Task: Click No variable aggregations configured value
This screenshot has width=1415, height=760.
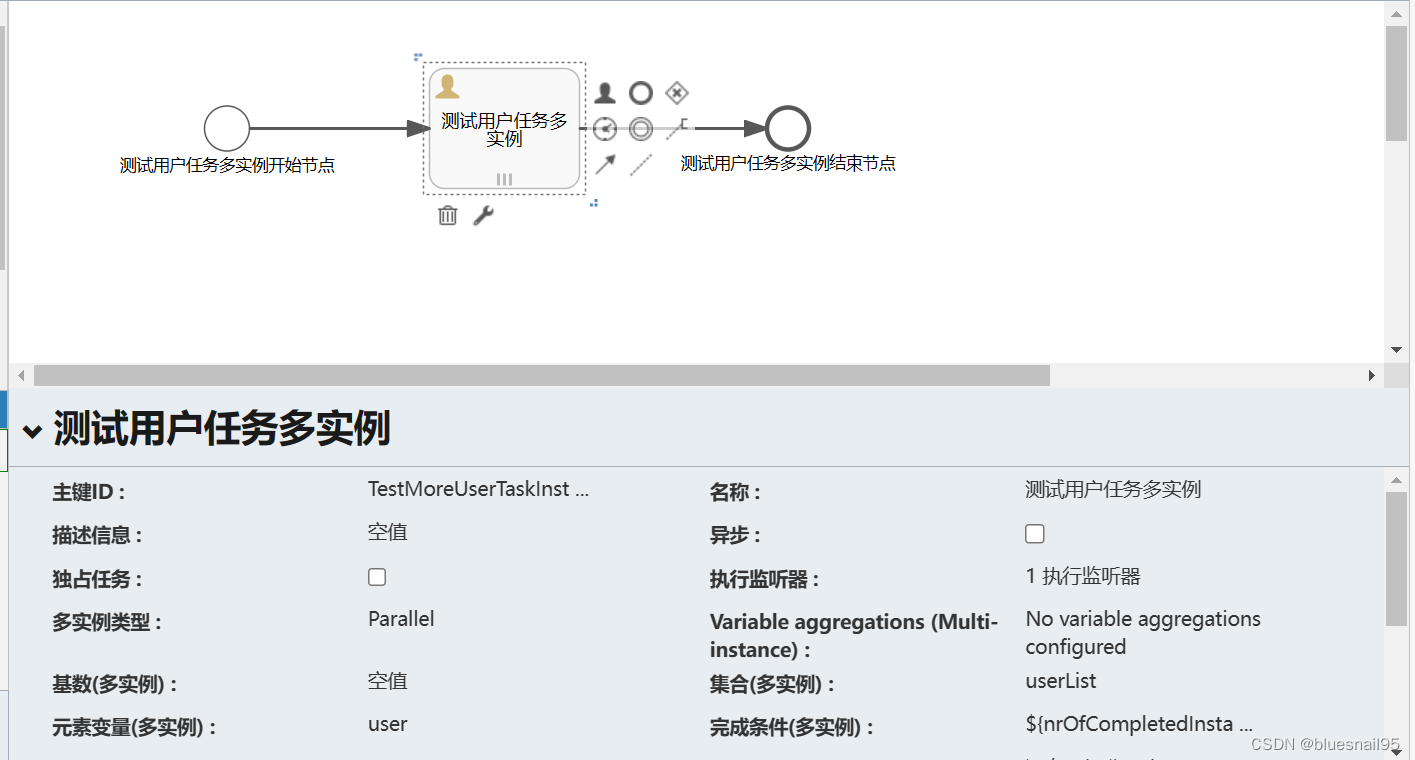Action: click(x=1143, y=633)
